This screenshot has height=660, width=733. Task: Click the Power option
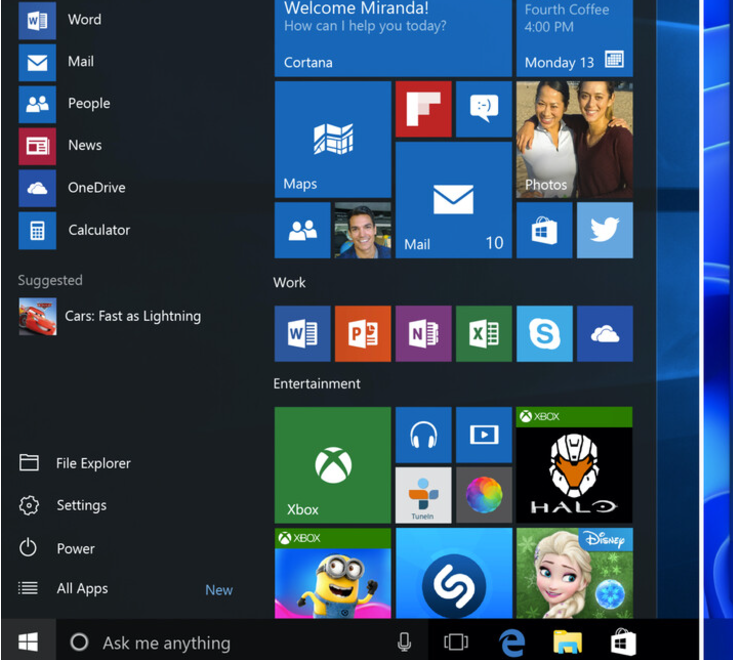coord(57,548)
